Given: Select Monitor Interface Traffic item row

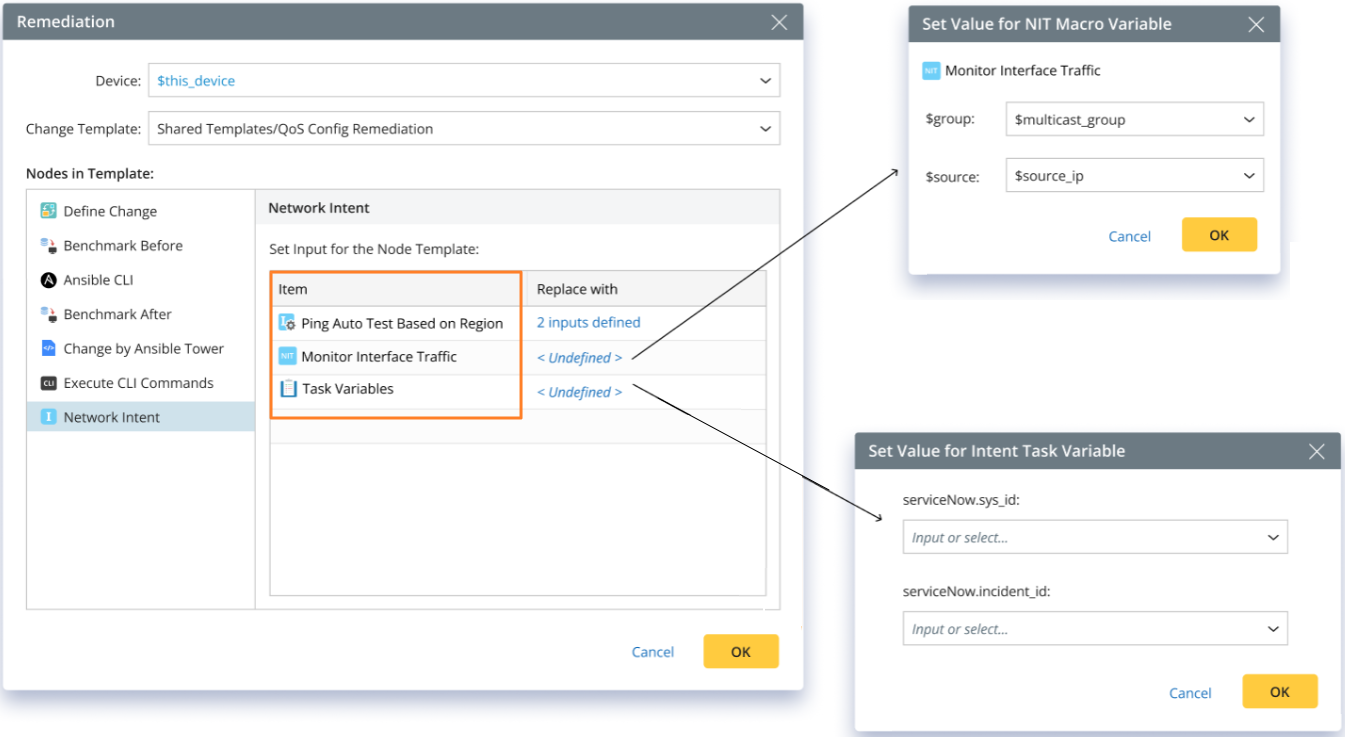Looking at the screenshot, I should [379, 357].
